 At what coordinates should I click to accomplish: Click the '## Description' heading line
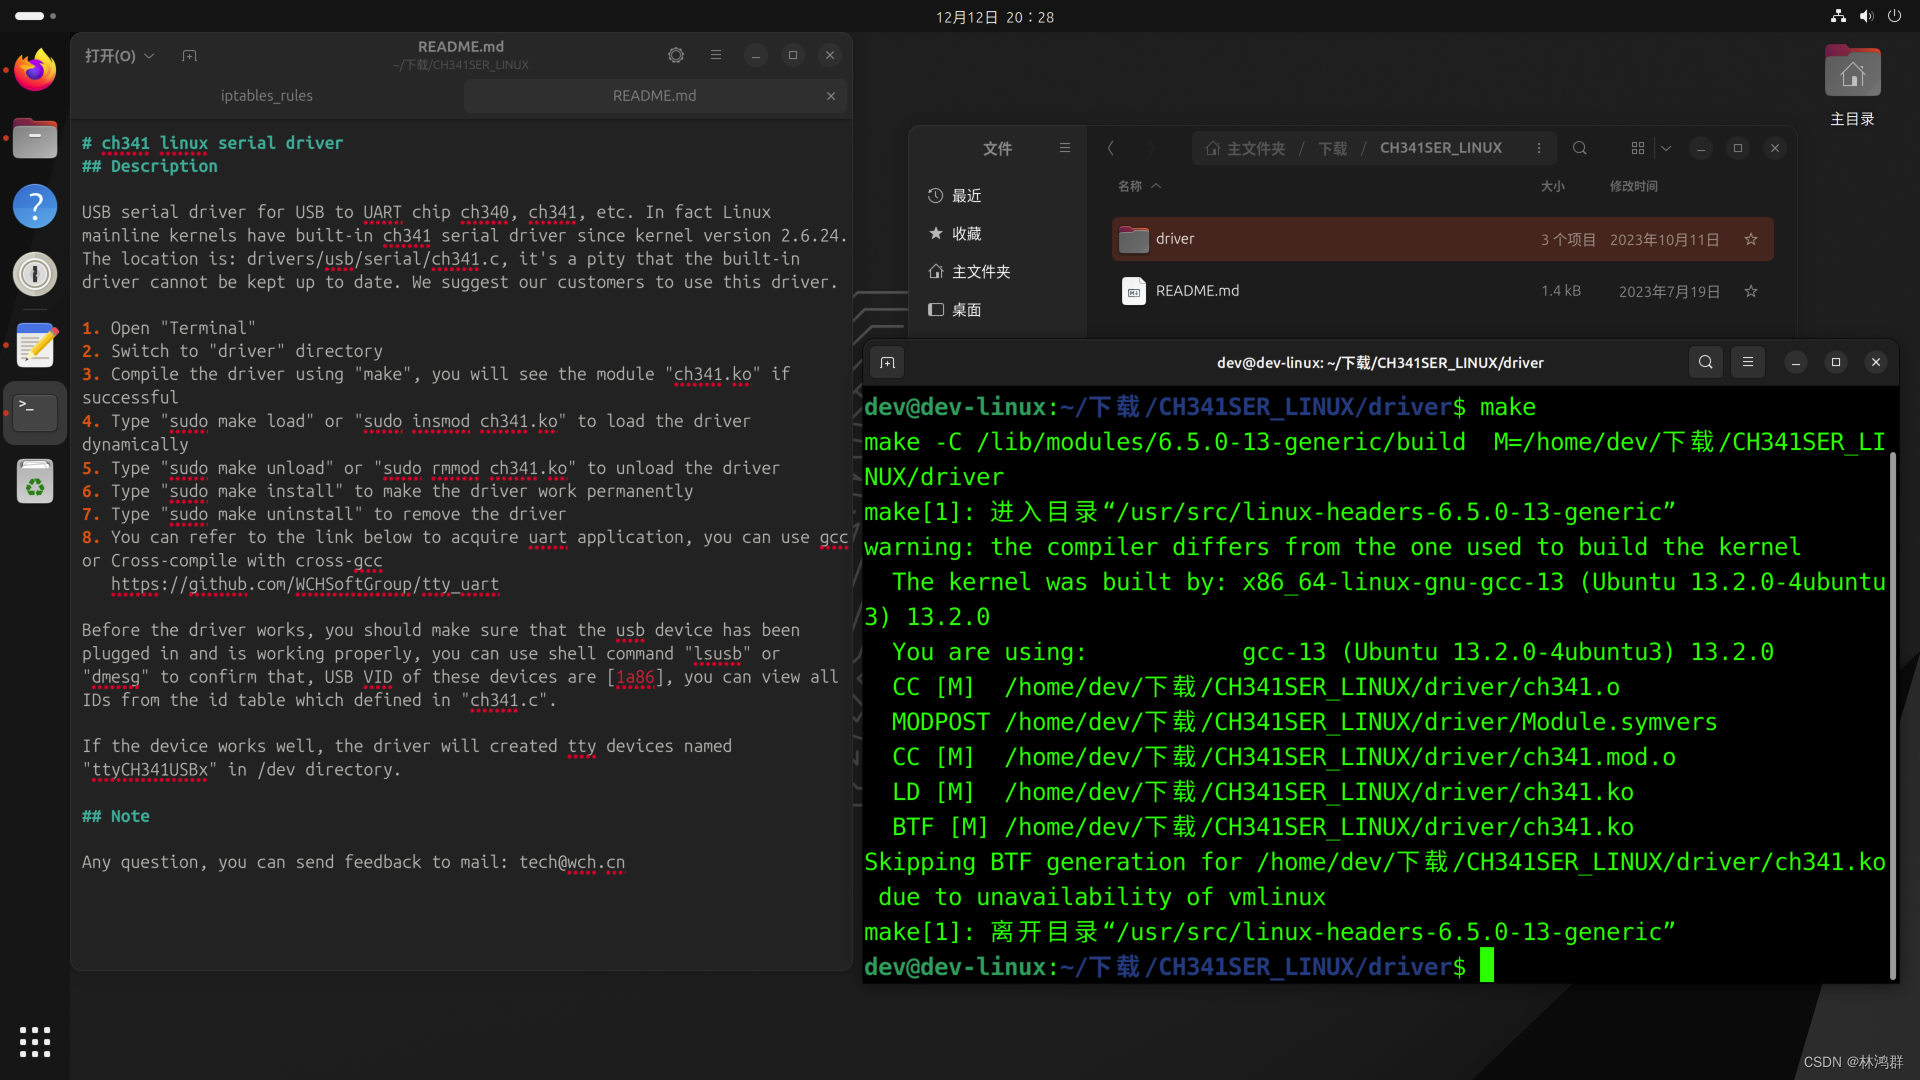[150, 166]
